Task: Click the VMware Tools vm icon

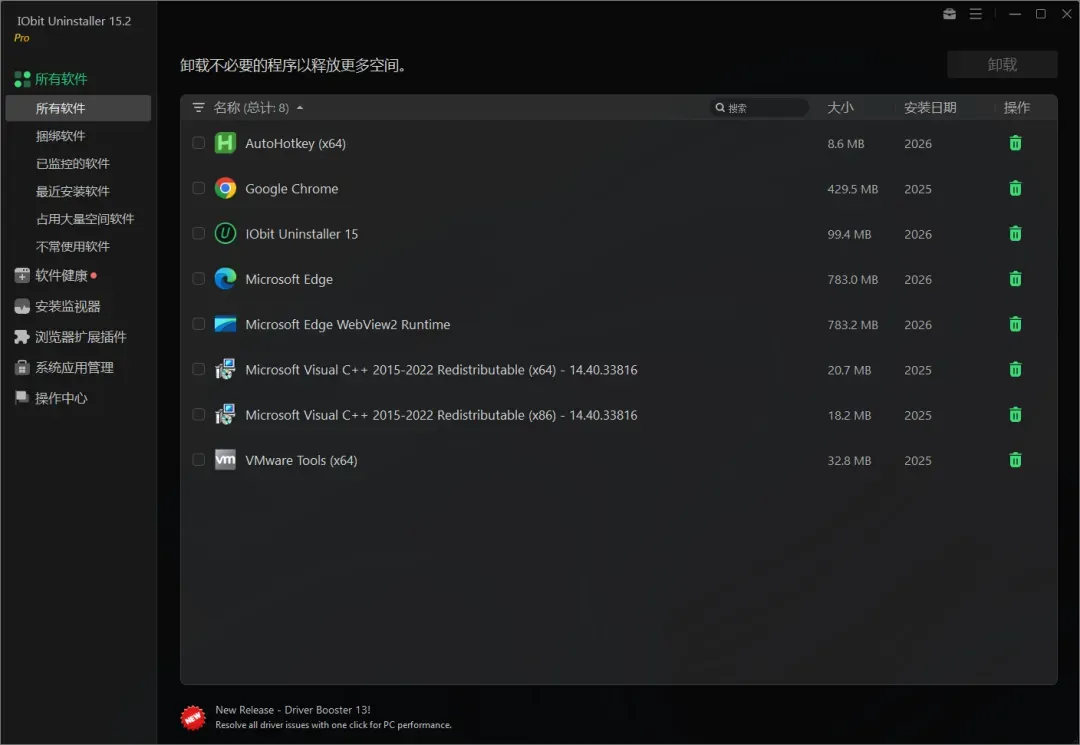Action: (225, 460)
